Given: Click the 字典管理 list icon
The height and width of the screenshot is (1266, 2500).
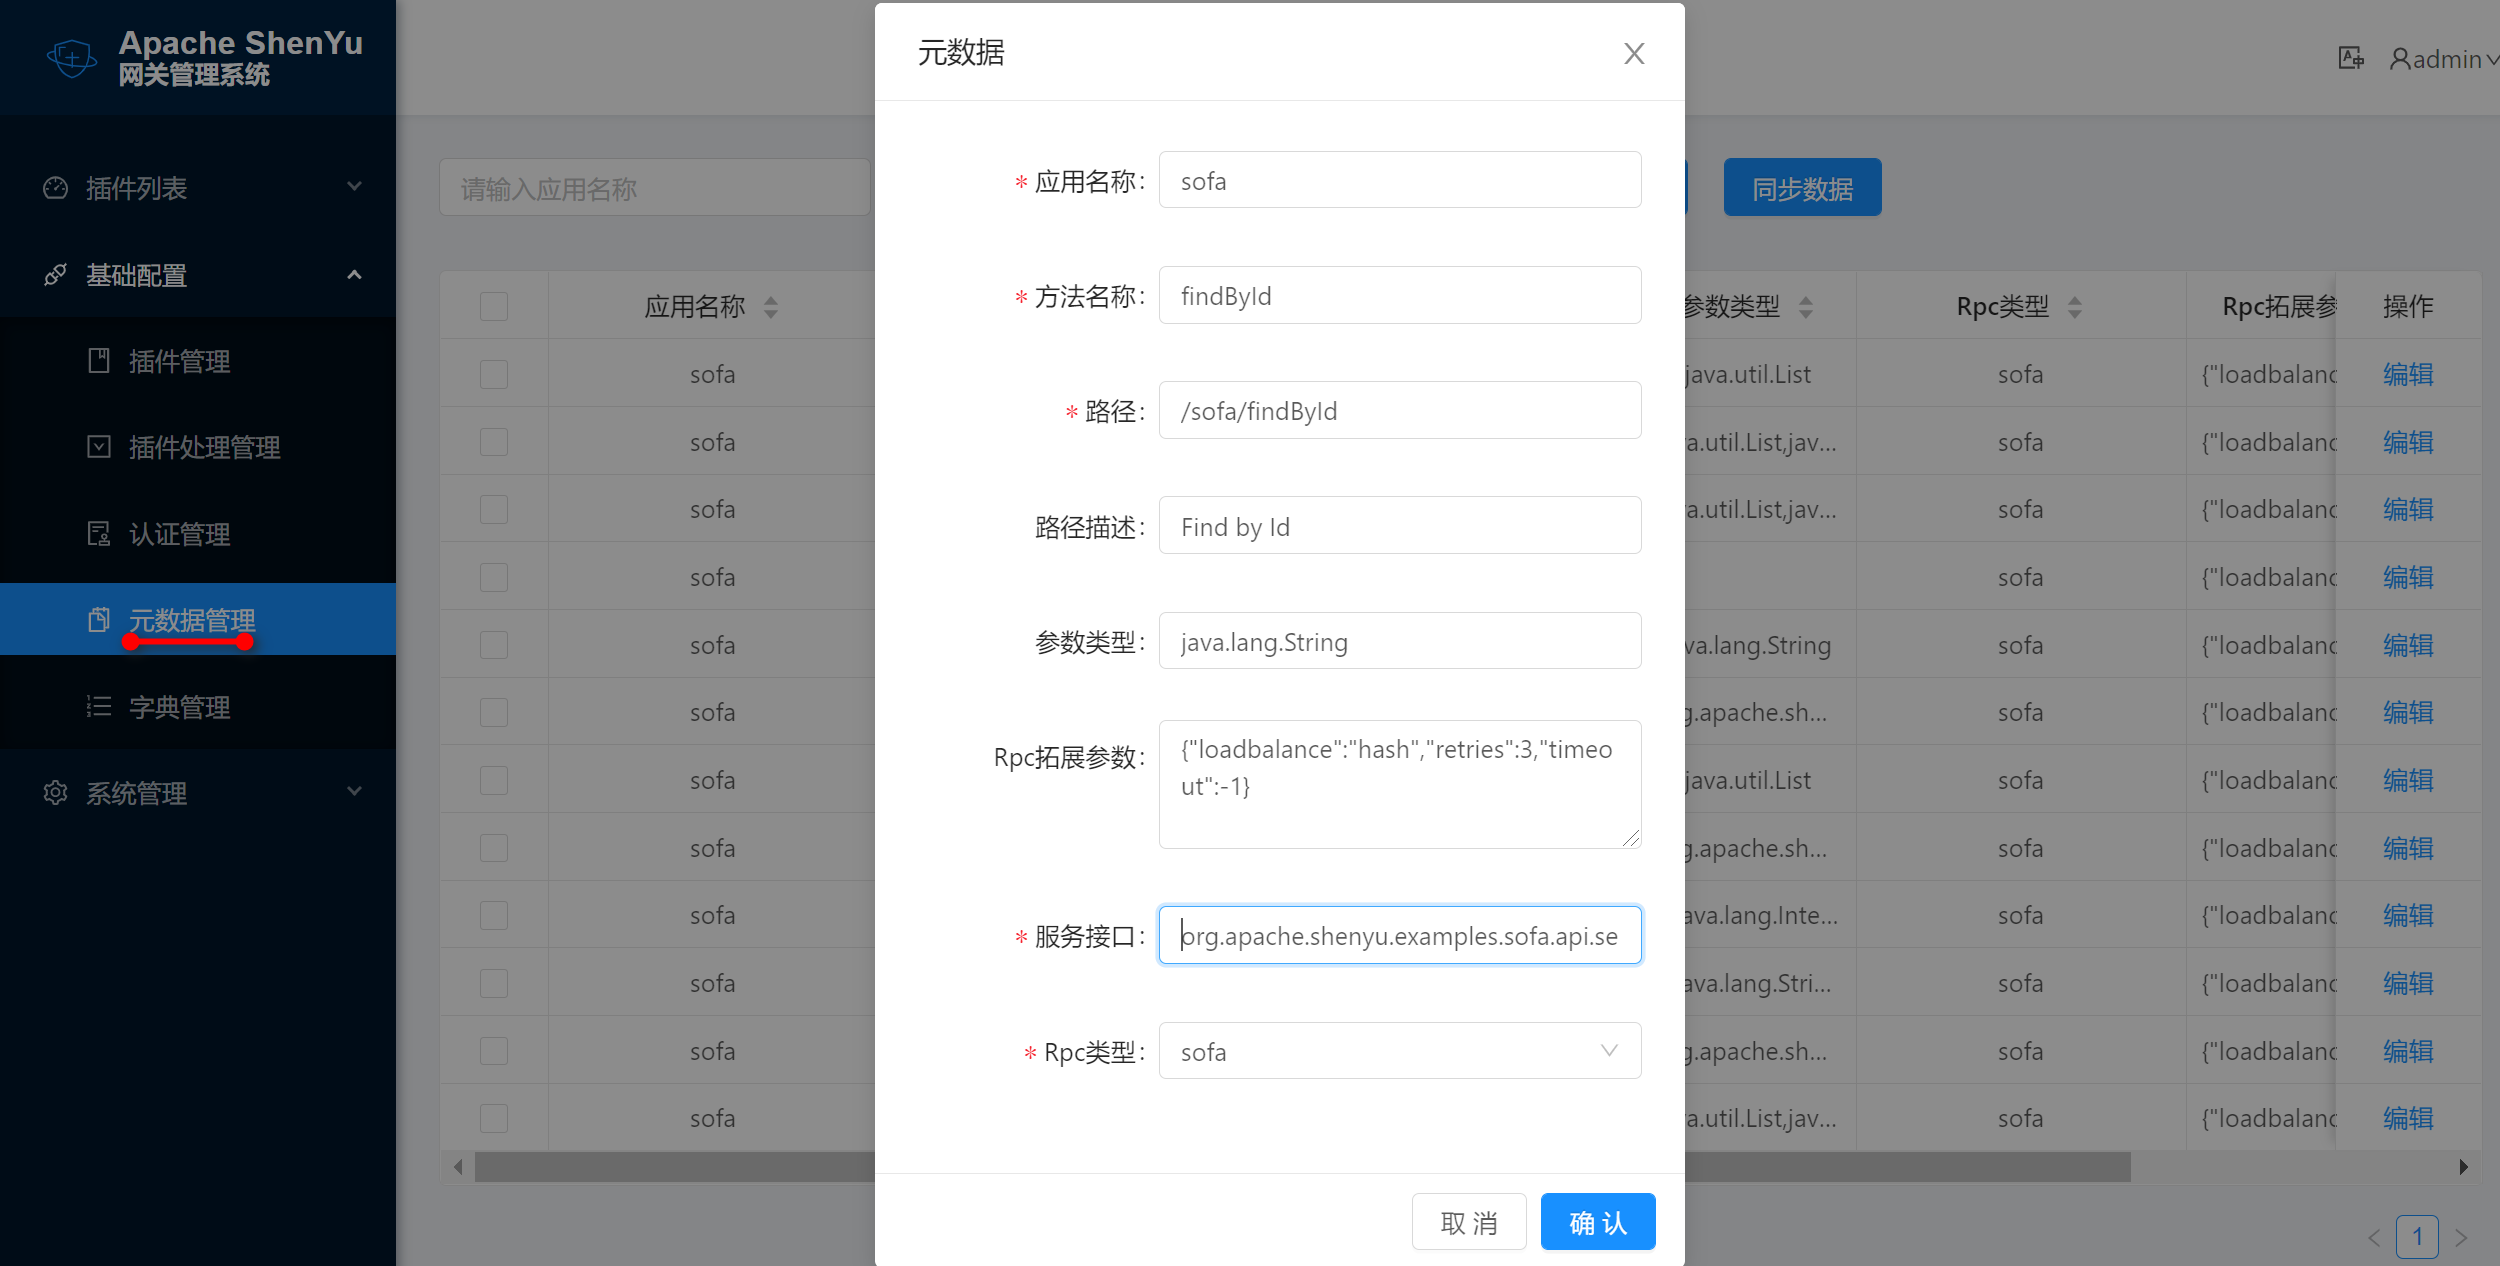Looking at the screenshot, I should point(99,707).
